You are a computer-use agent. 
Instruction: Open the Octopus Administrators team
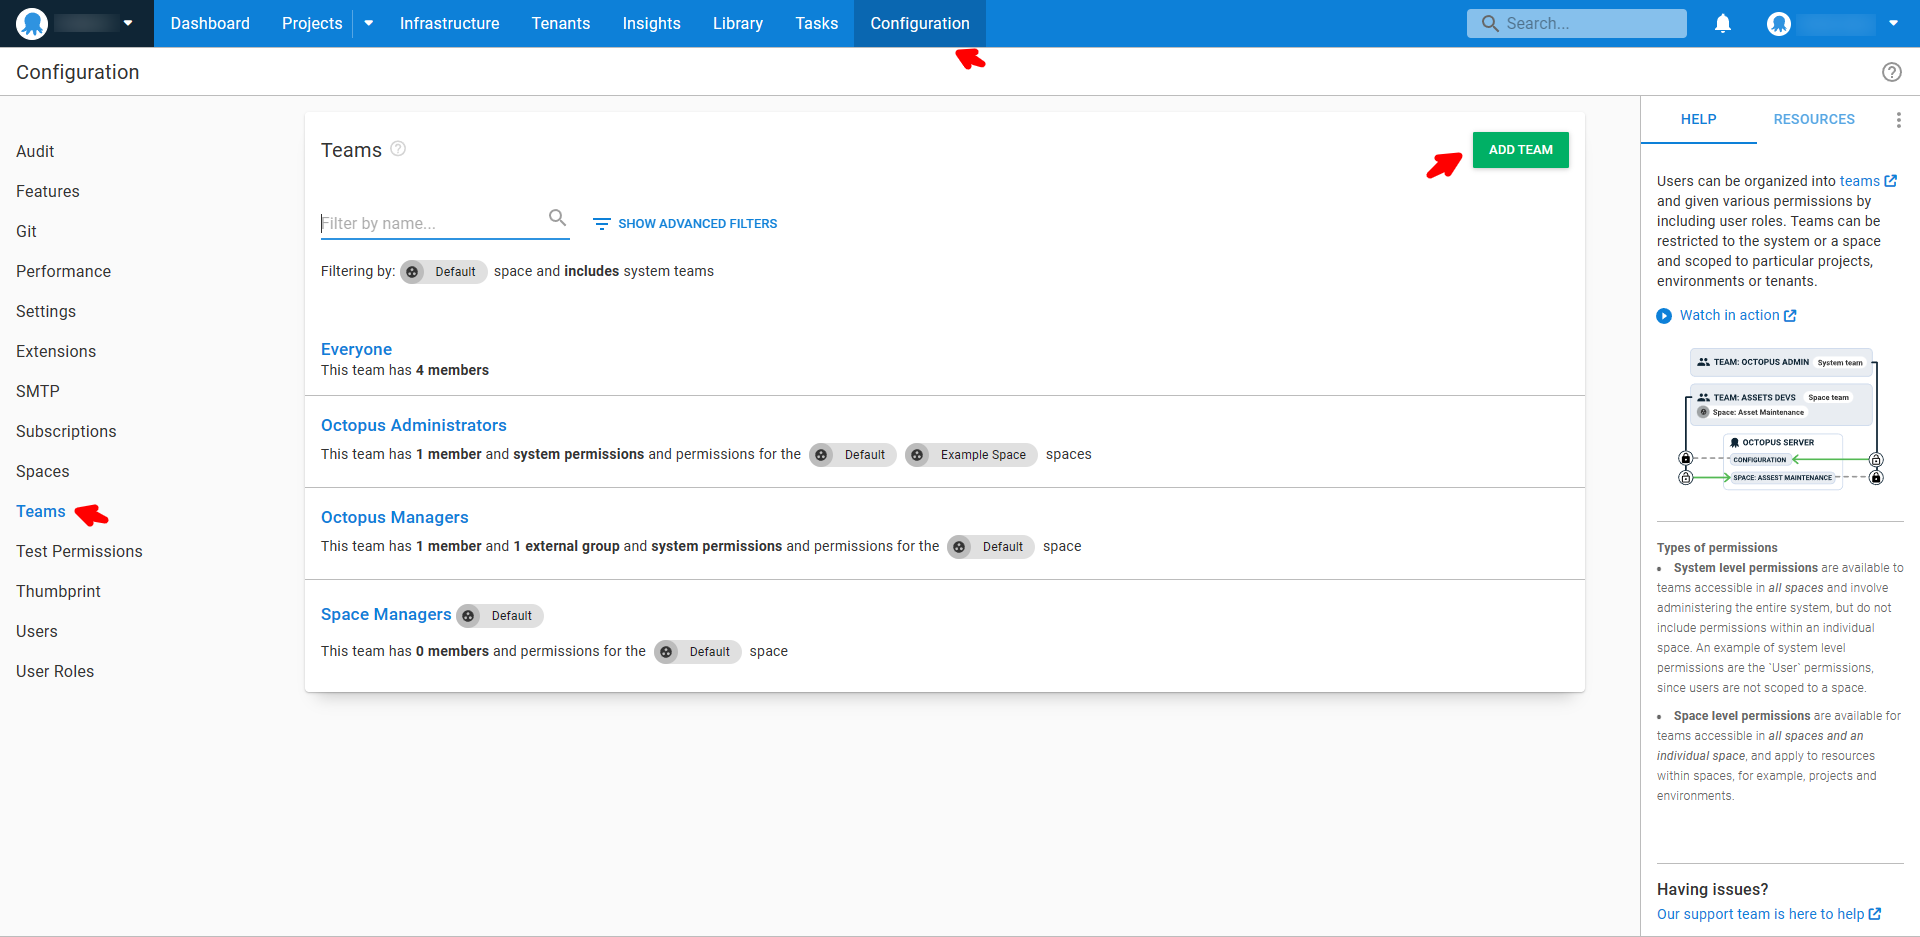point(414,425)
